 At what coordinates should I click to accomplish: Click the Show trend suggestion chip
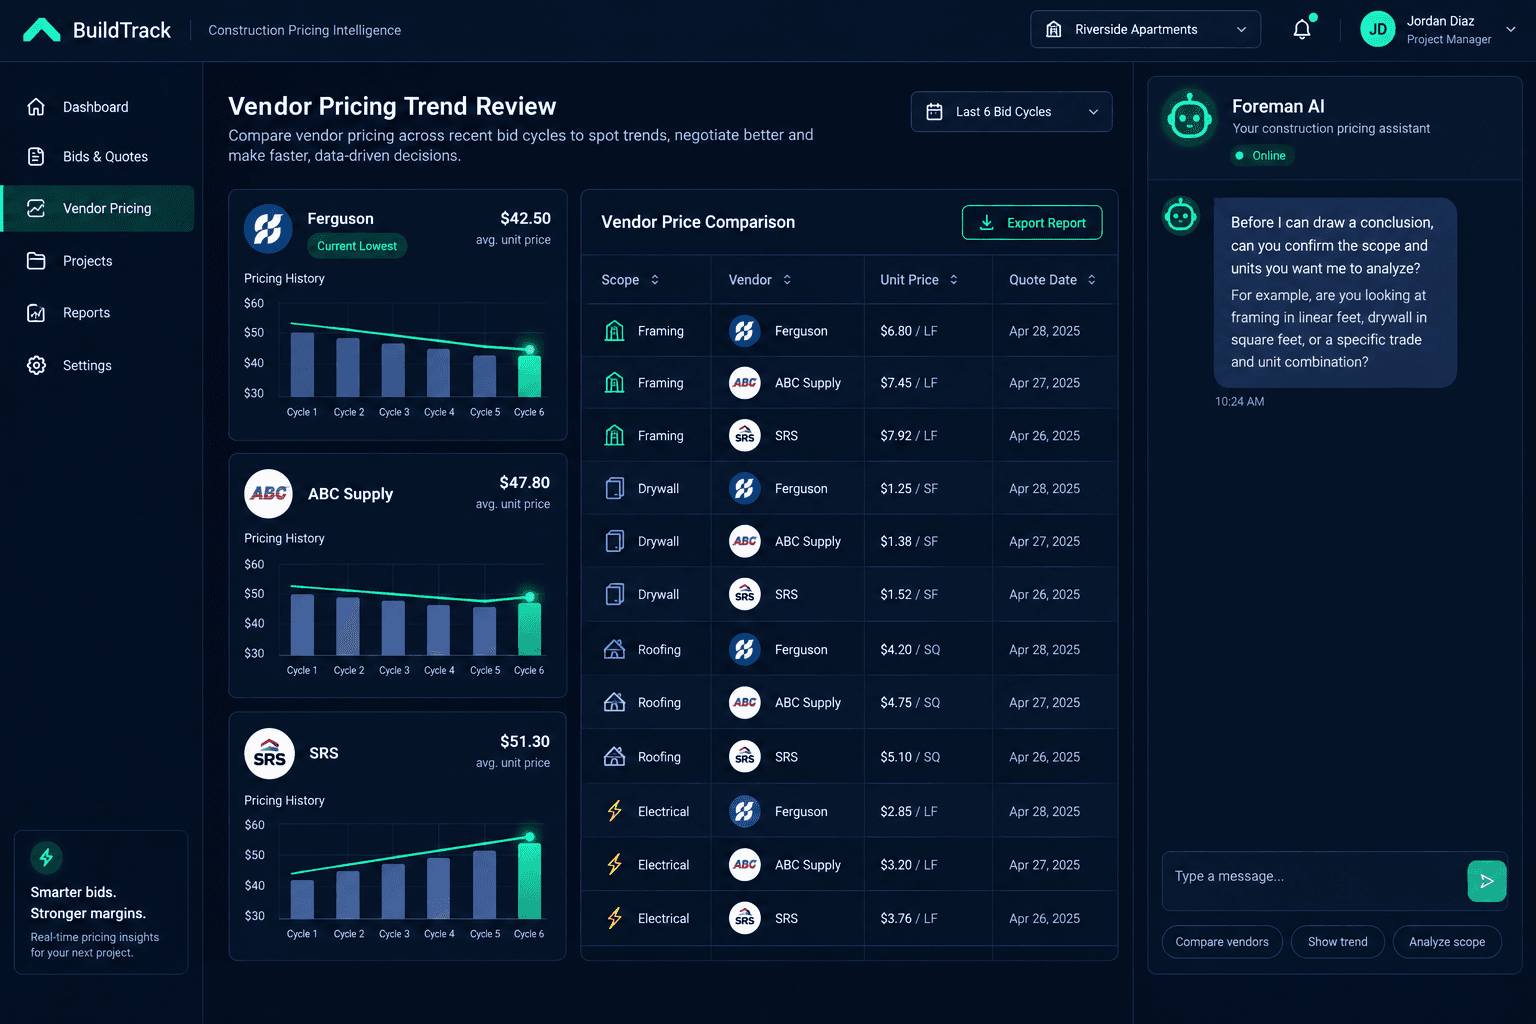tap(1337, 942)
